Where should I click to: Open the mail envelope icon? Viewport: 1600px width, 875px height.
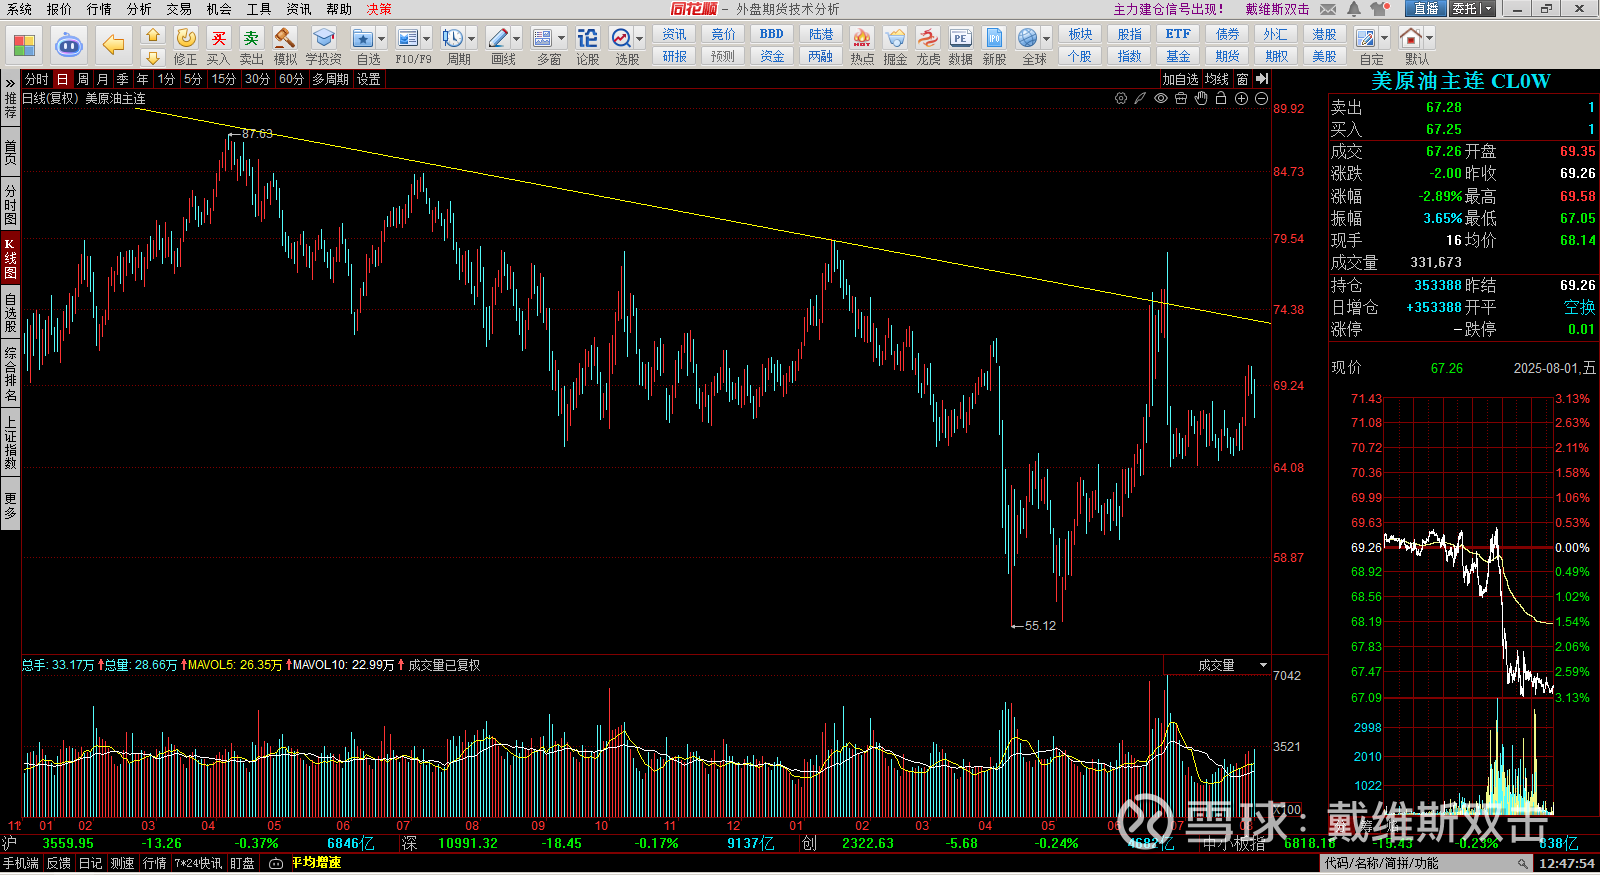click(1328, 9)
